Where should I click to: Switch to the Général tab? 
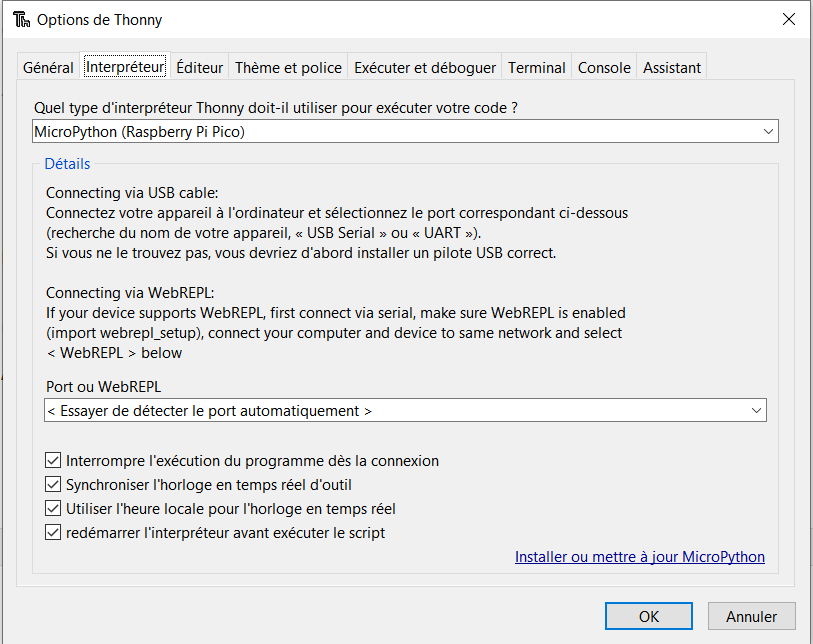48,68
